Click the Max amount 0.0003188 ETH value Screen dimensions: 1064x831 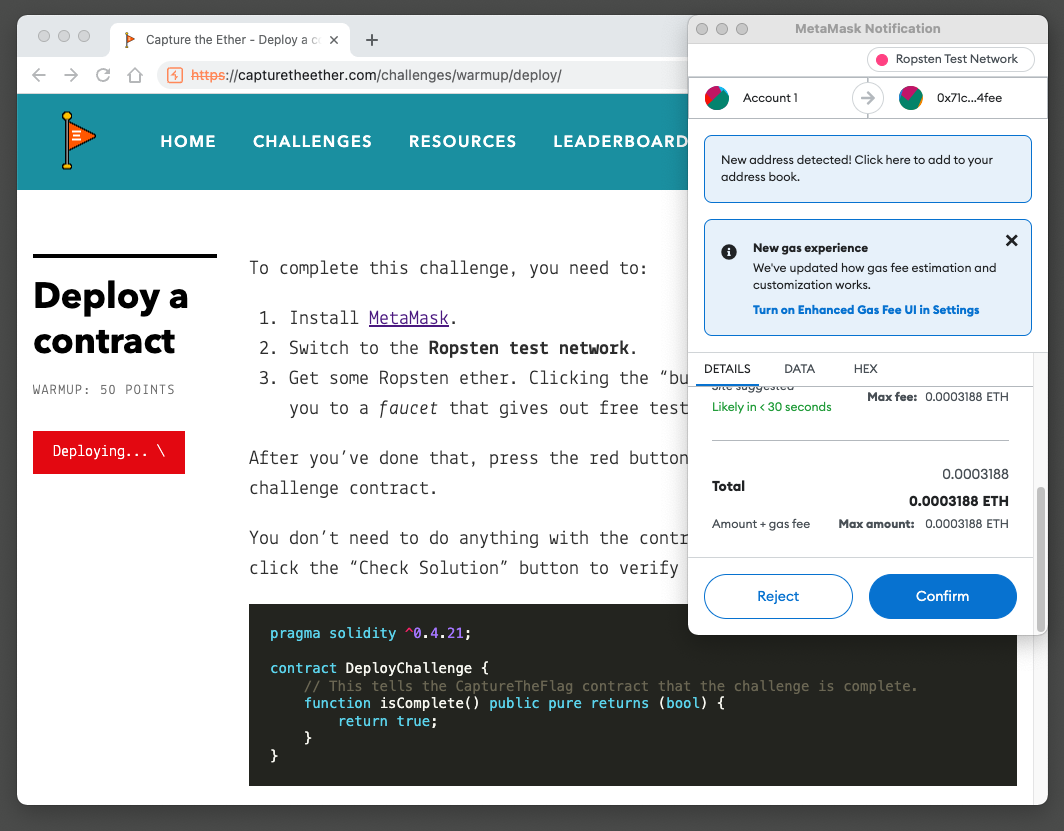[966, 524]
